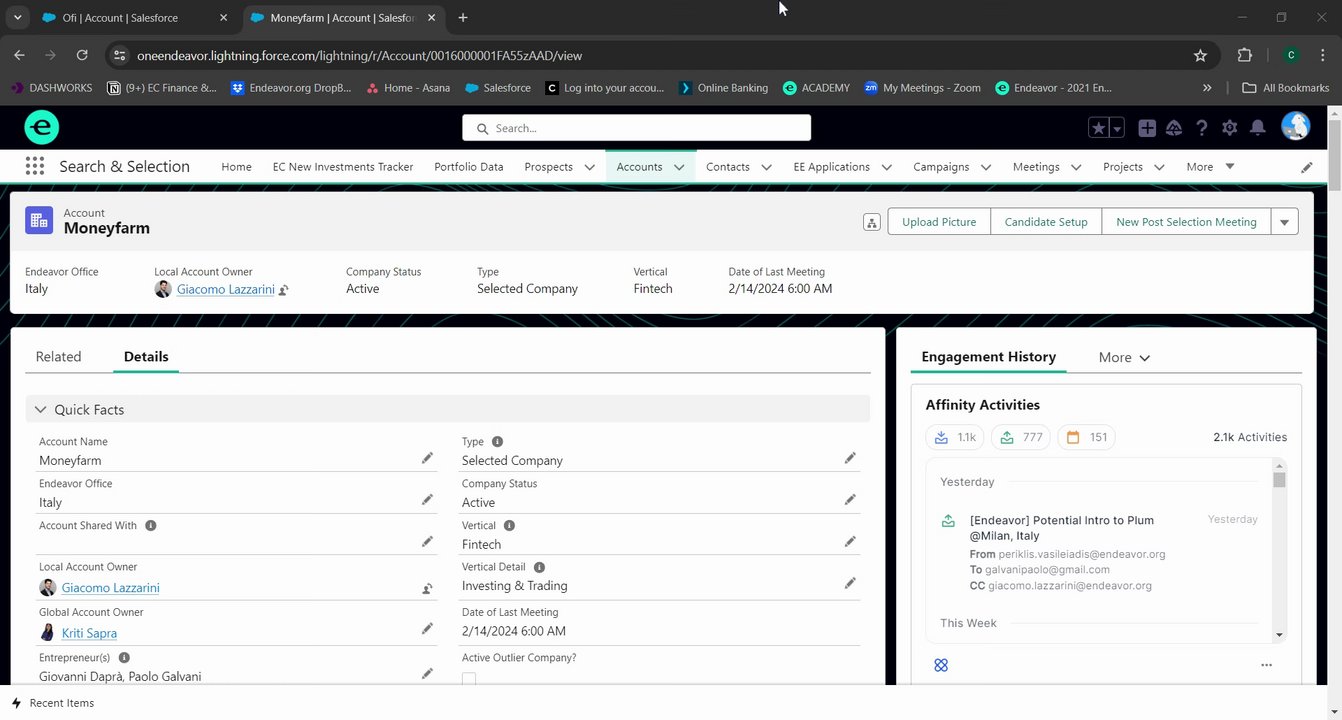The image size is (1342, 720).
Task: Change Local Account Owner icon in details
Action: point(427,588)
